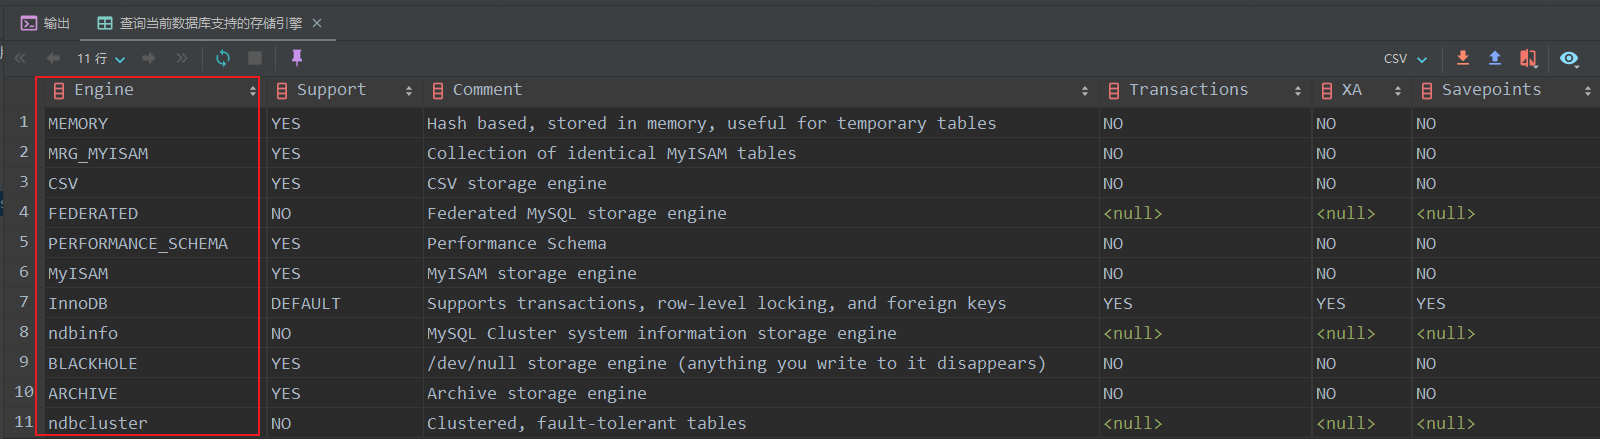Screen dimensions: 1600x439
Task: Click the compare data icon
Action: tap(1528, 58)
